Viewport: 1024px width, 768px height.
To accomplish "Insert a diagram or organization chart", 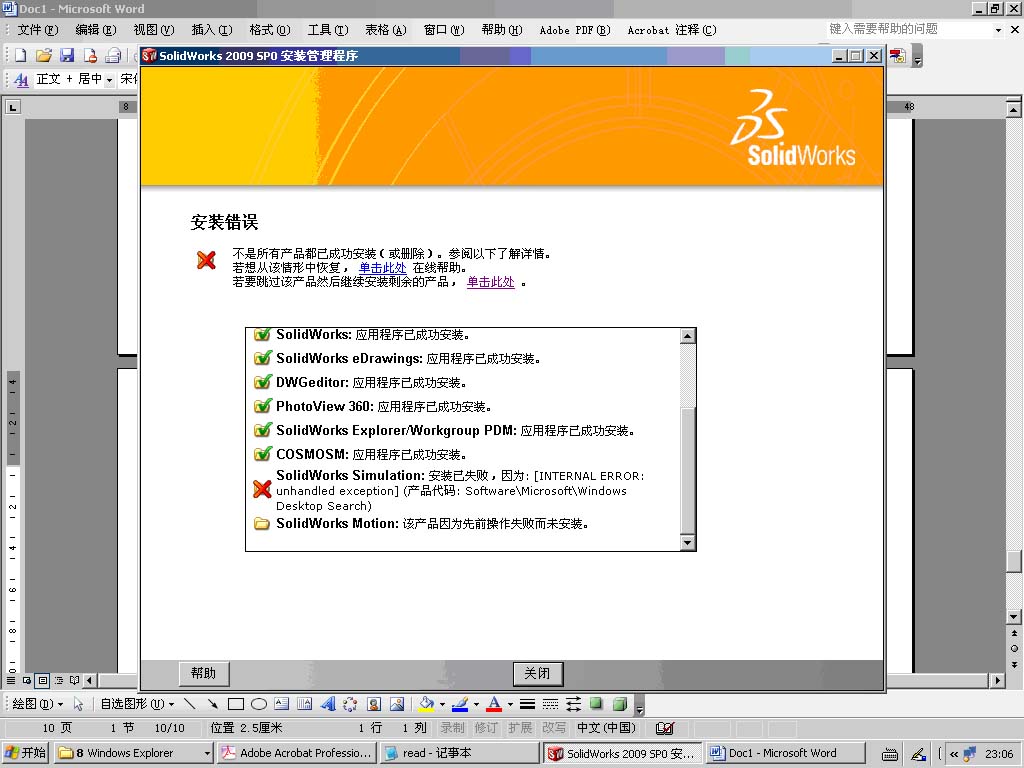I will (350, 704).
